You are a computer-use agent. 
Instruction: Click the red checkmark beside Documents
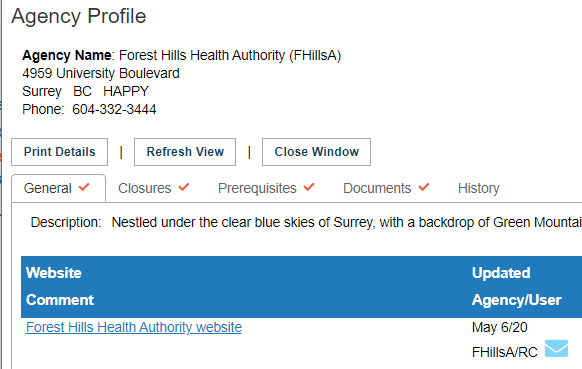click(424, 187)
